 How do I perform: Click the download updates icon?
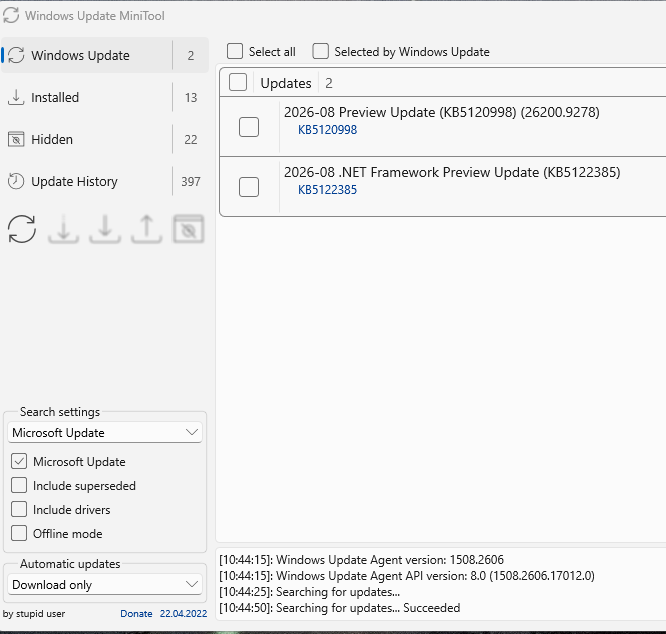(x=63, y=229)
